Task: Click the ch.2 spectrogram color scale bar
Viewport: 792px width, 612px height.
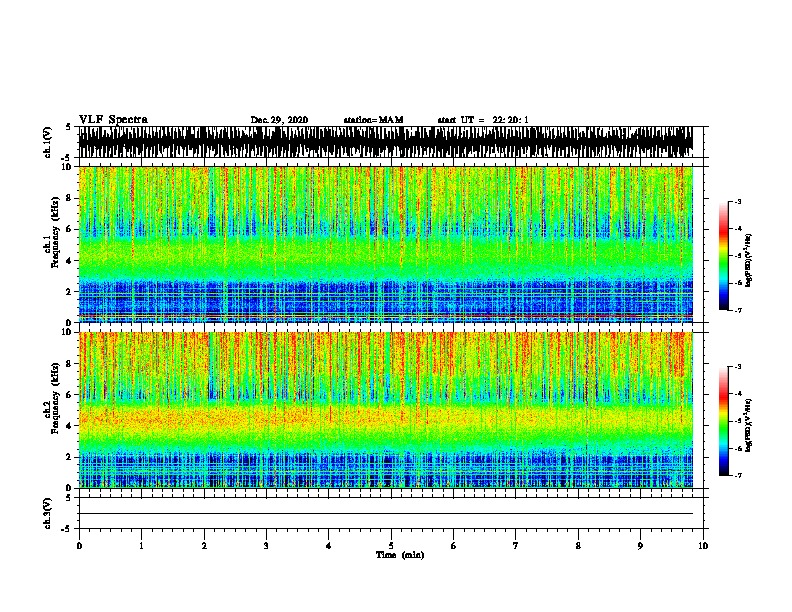Action: click(724, 421)
